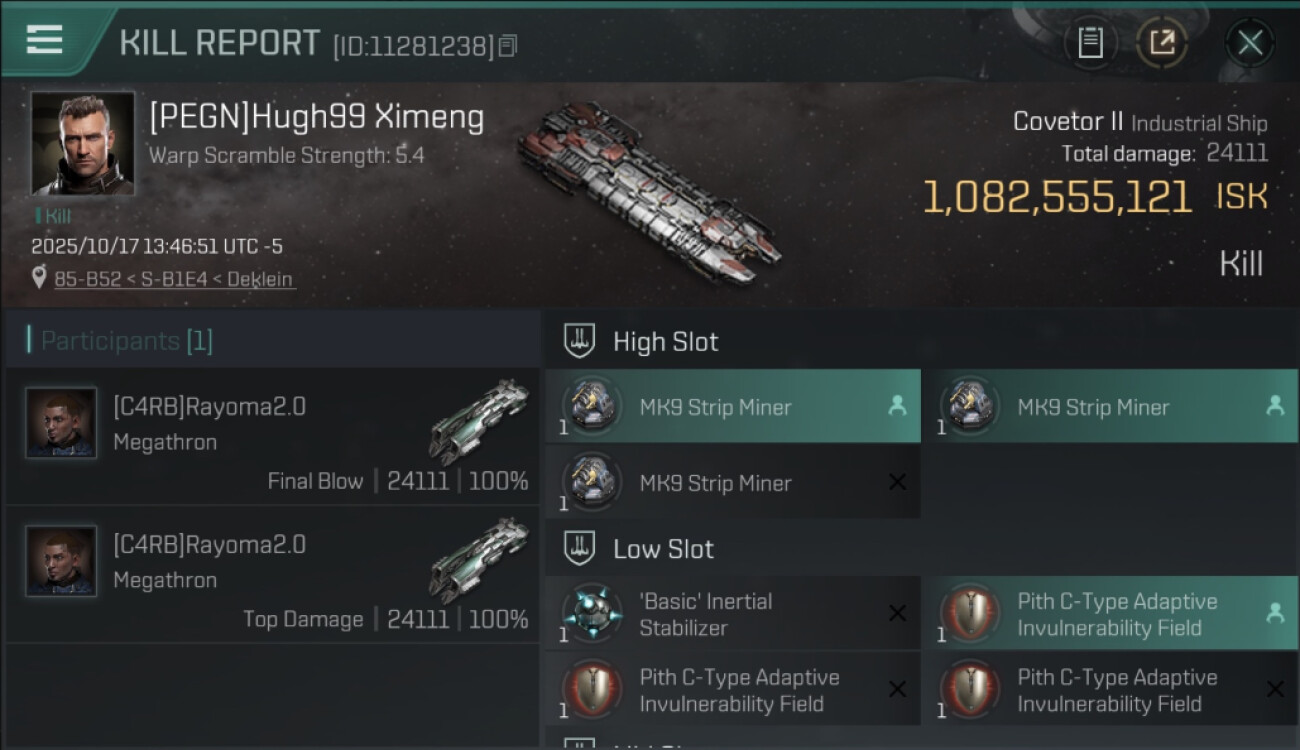The image size is (1300, 750).
Task: Open the clipboard report icon
Action: (1090, 42)
